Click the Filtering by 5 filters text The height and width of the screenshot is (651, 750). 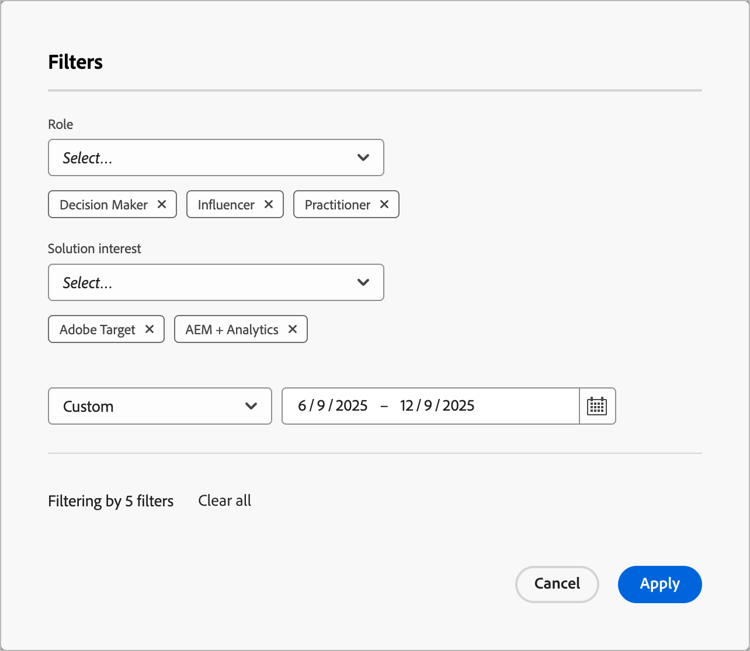click(x=111, y=501)
